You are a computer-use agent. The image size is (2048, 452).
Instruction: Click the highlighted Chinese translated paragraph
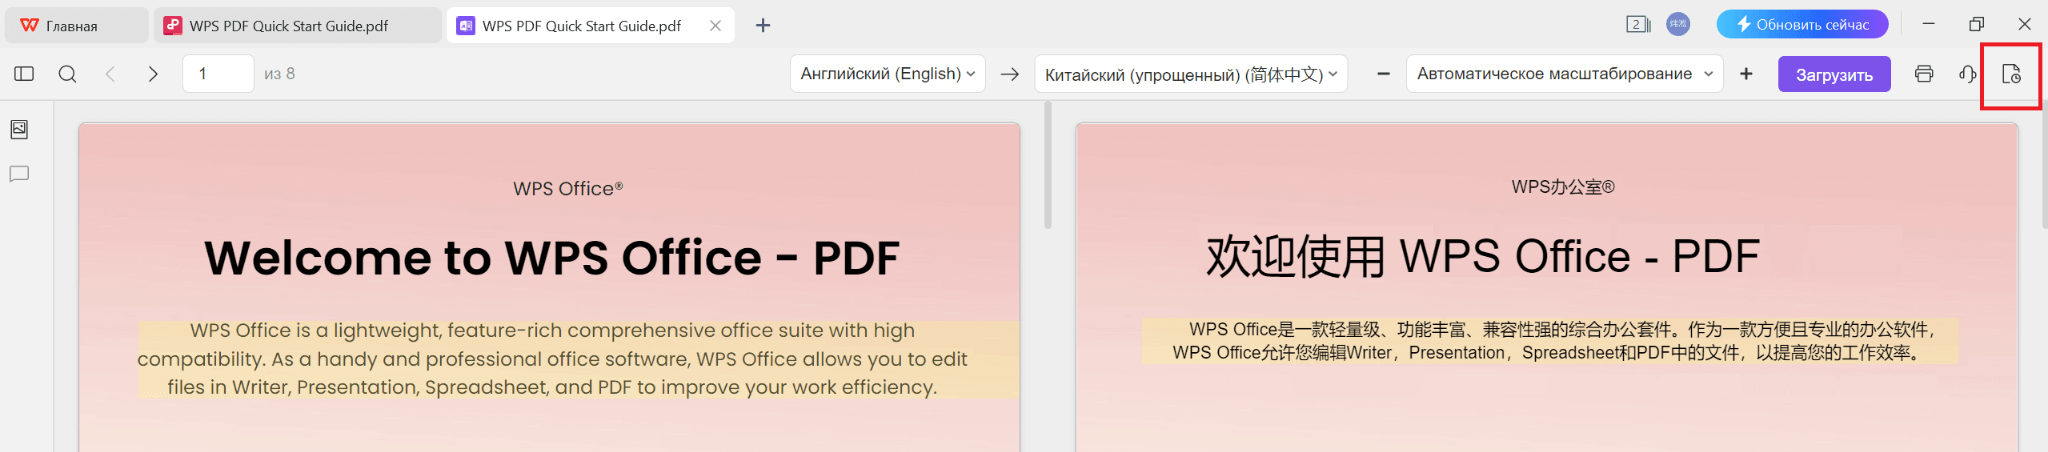tap(1551, 341)
